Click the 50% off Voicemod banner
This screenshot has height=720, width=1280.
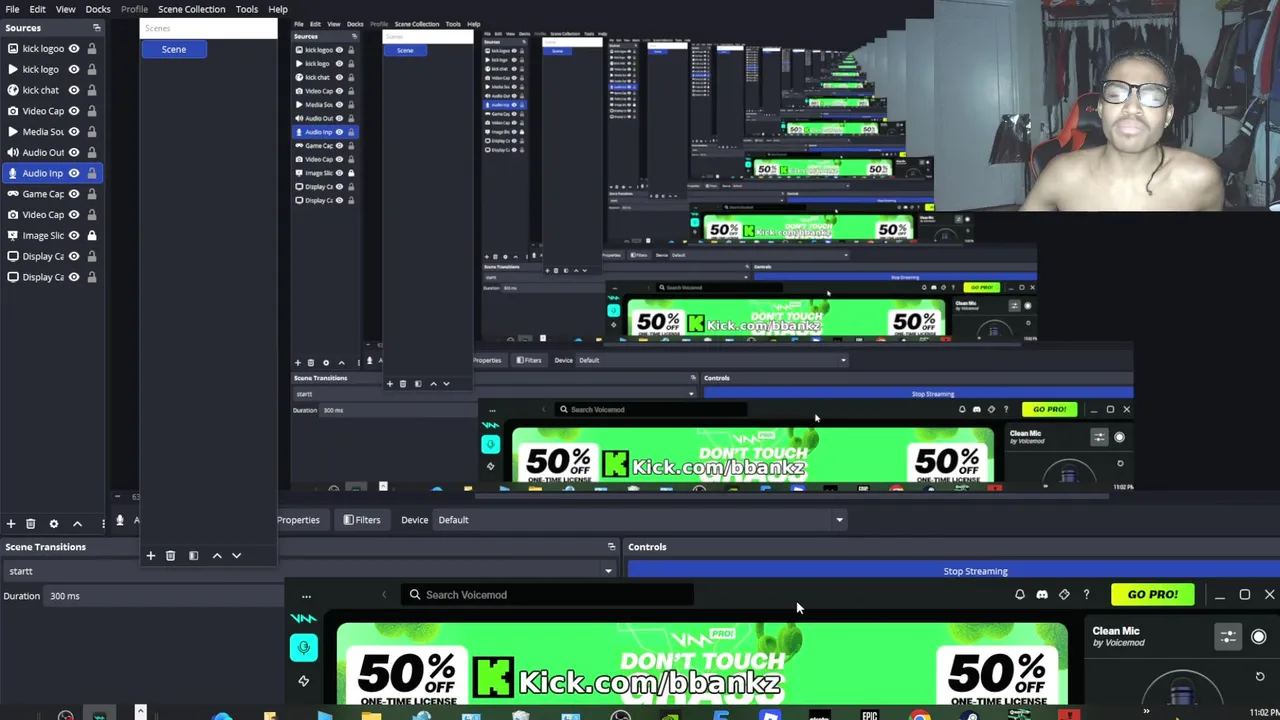[702, 663]
